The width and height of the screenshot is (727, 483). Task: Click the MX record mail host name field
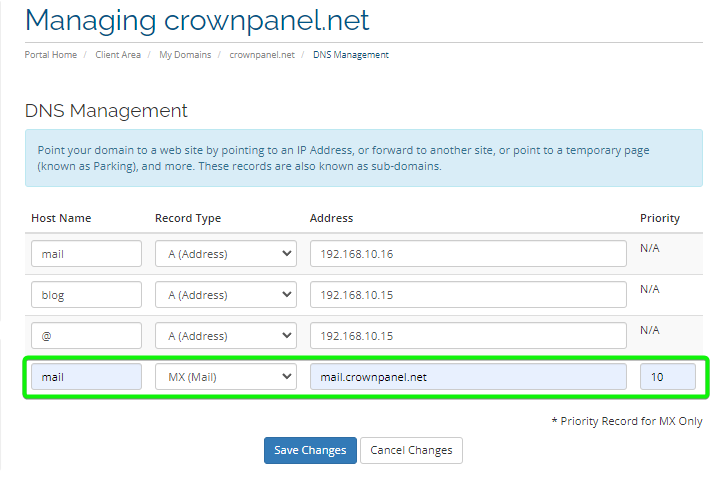click(x=86, y=376)
